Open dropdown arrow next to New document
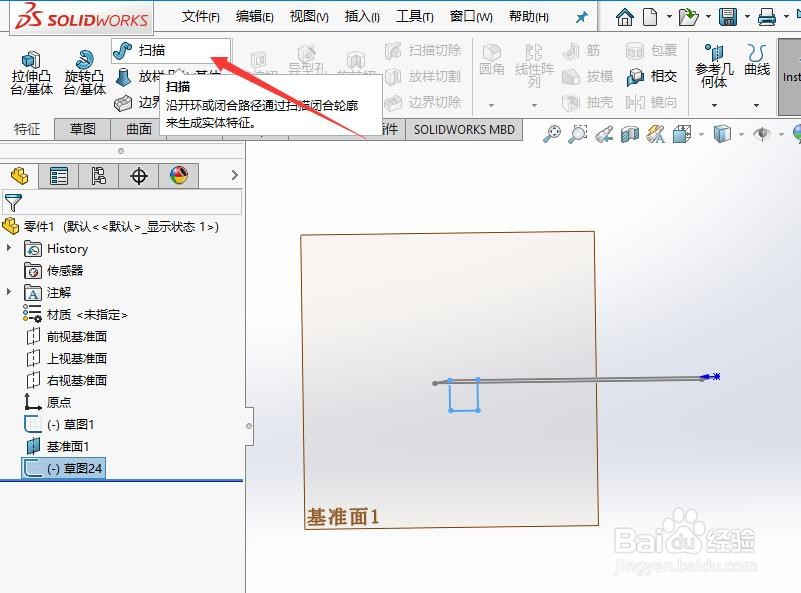The height and width of the screenshot is (593, 801). pos(669,17)
